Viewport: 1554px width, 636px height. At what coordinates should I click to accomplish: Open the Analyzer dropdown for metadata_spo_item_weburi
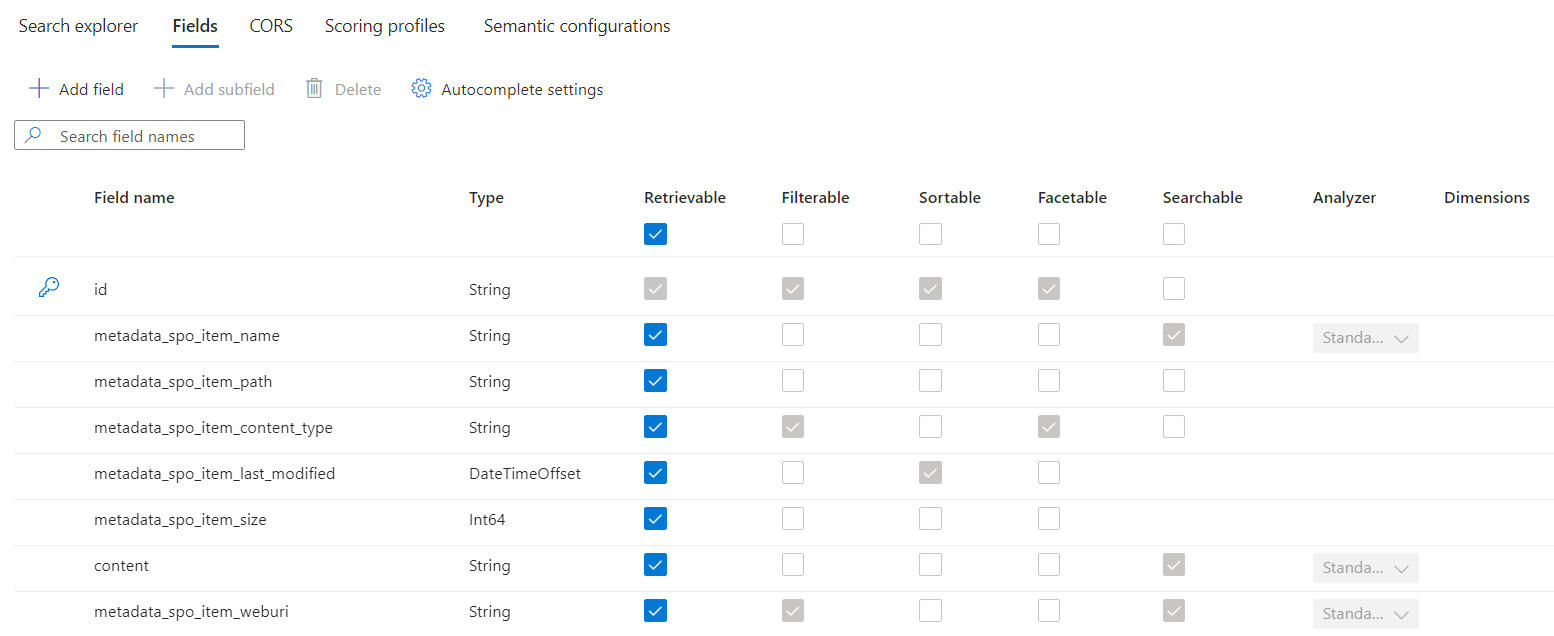pos(1366,613)
